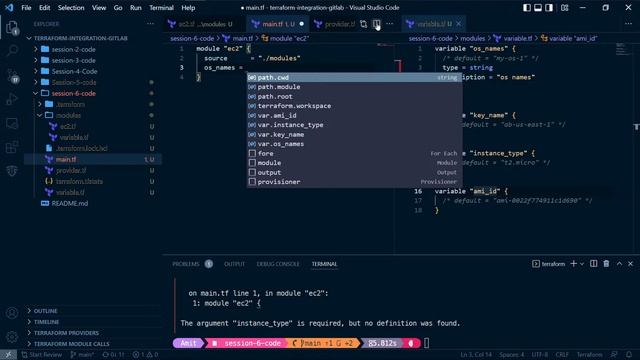Switch to the PROBLEMS panel tab
Screen dimensions: 640x360
click(186, 264)
